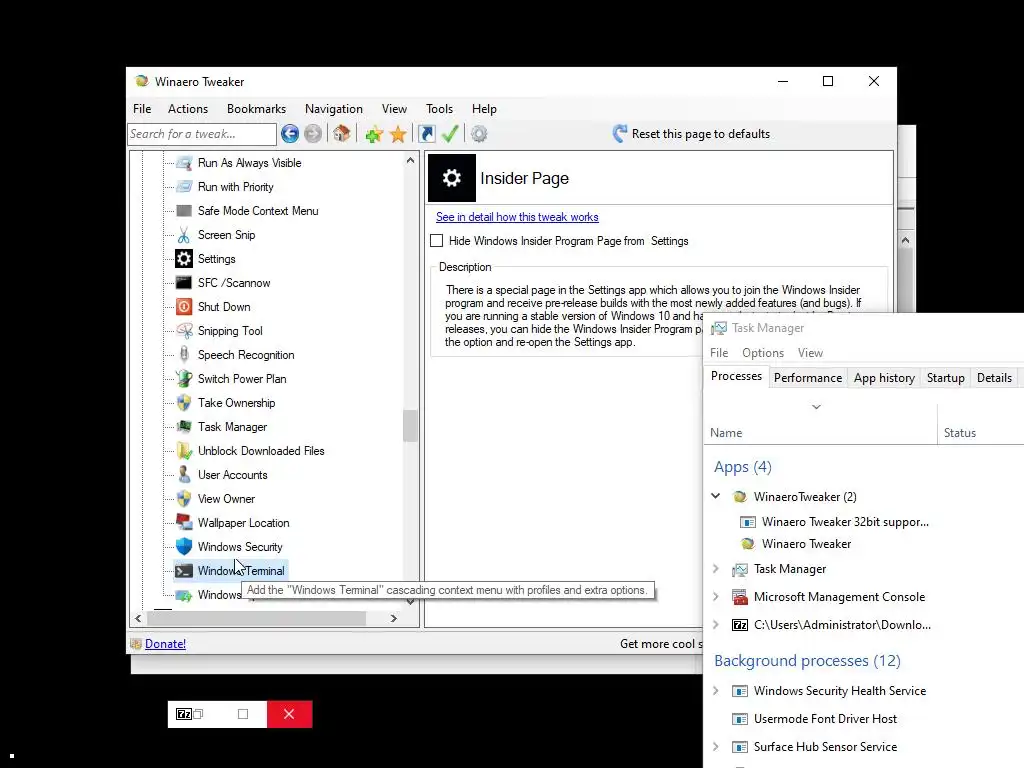The width and height of the screenshot is (1024, 768).
Task: Expand Windows Security Health Service row
Action: point(716,691)
